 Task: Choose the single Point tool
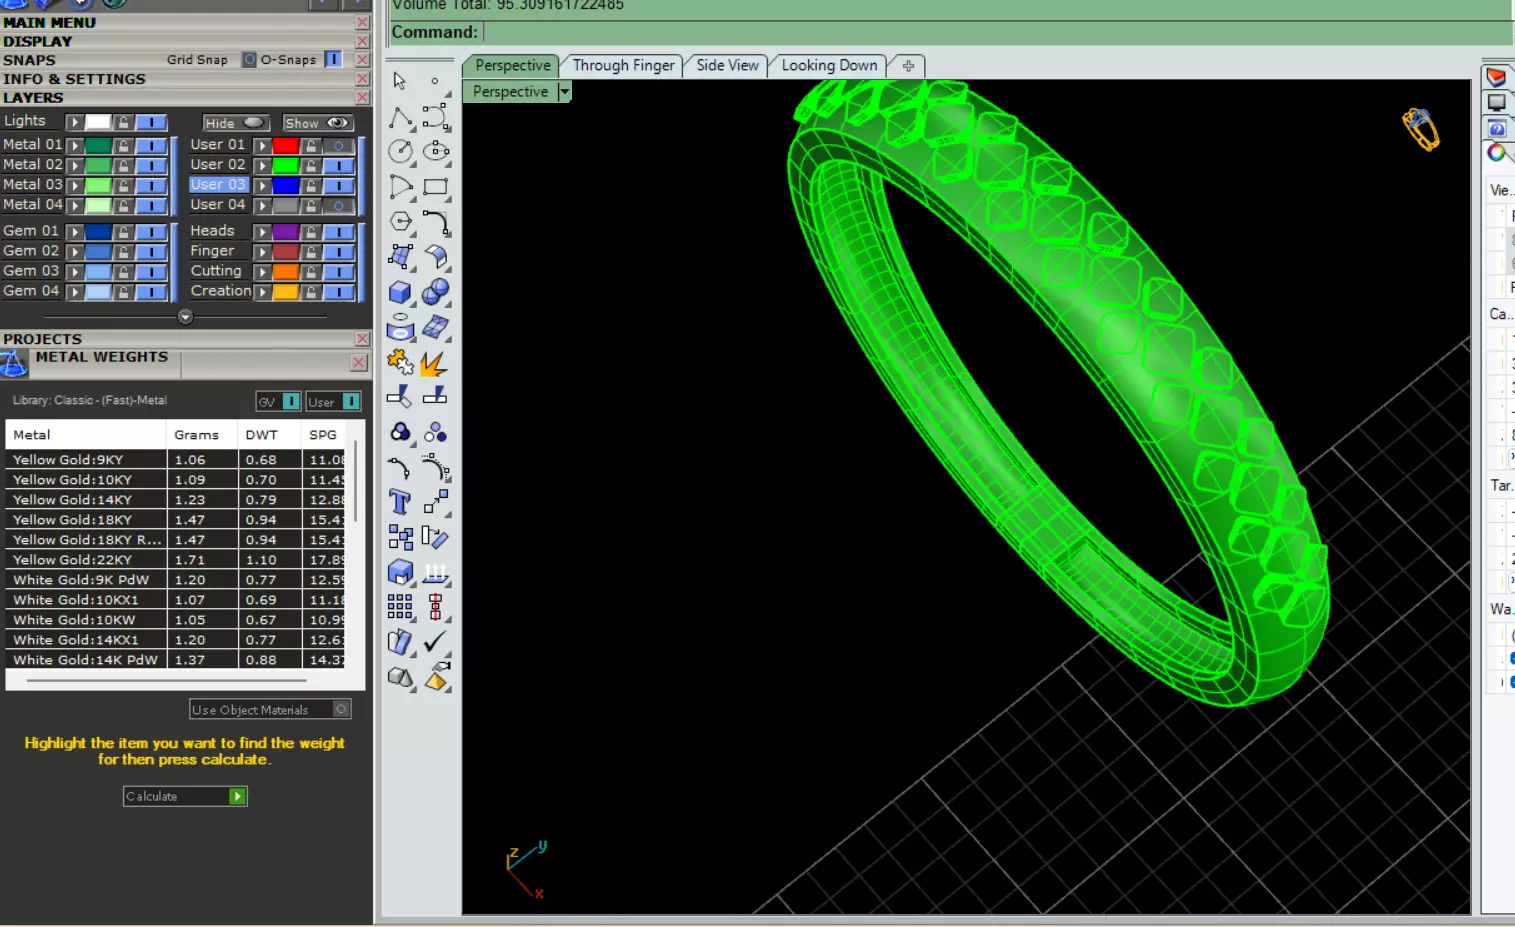(435, 81)
